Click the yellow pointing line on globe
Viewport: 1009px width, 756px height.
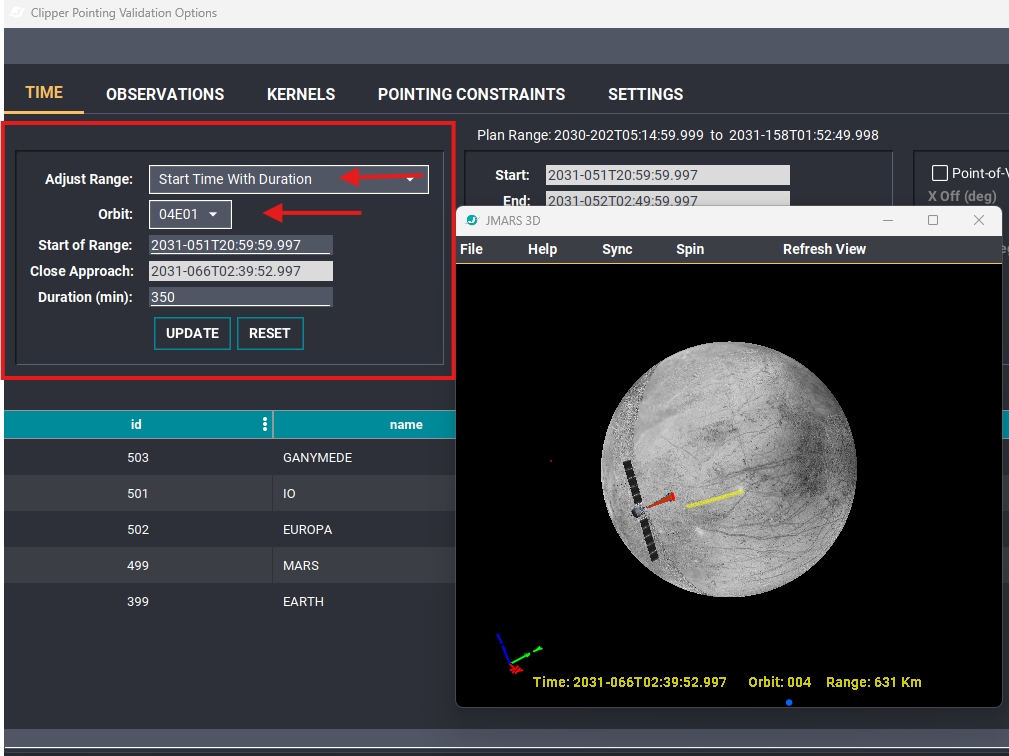point(714,499)
